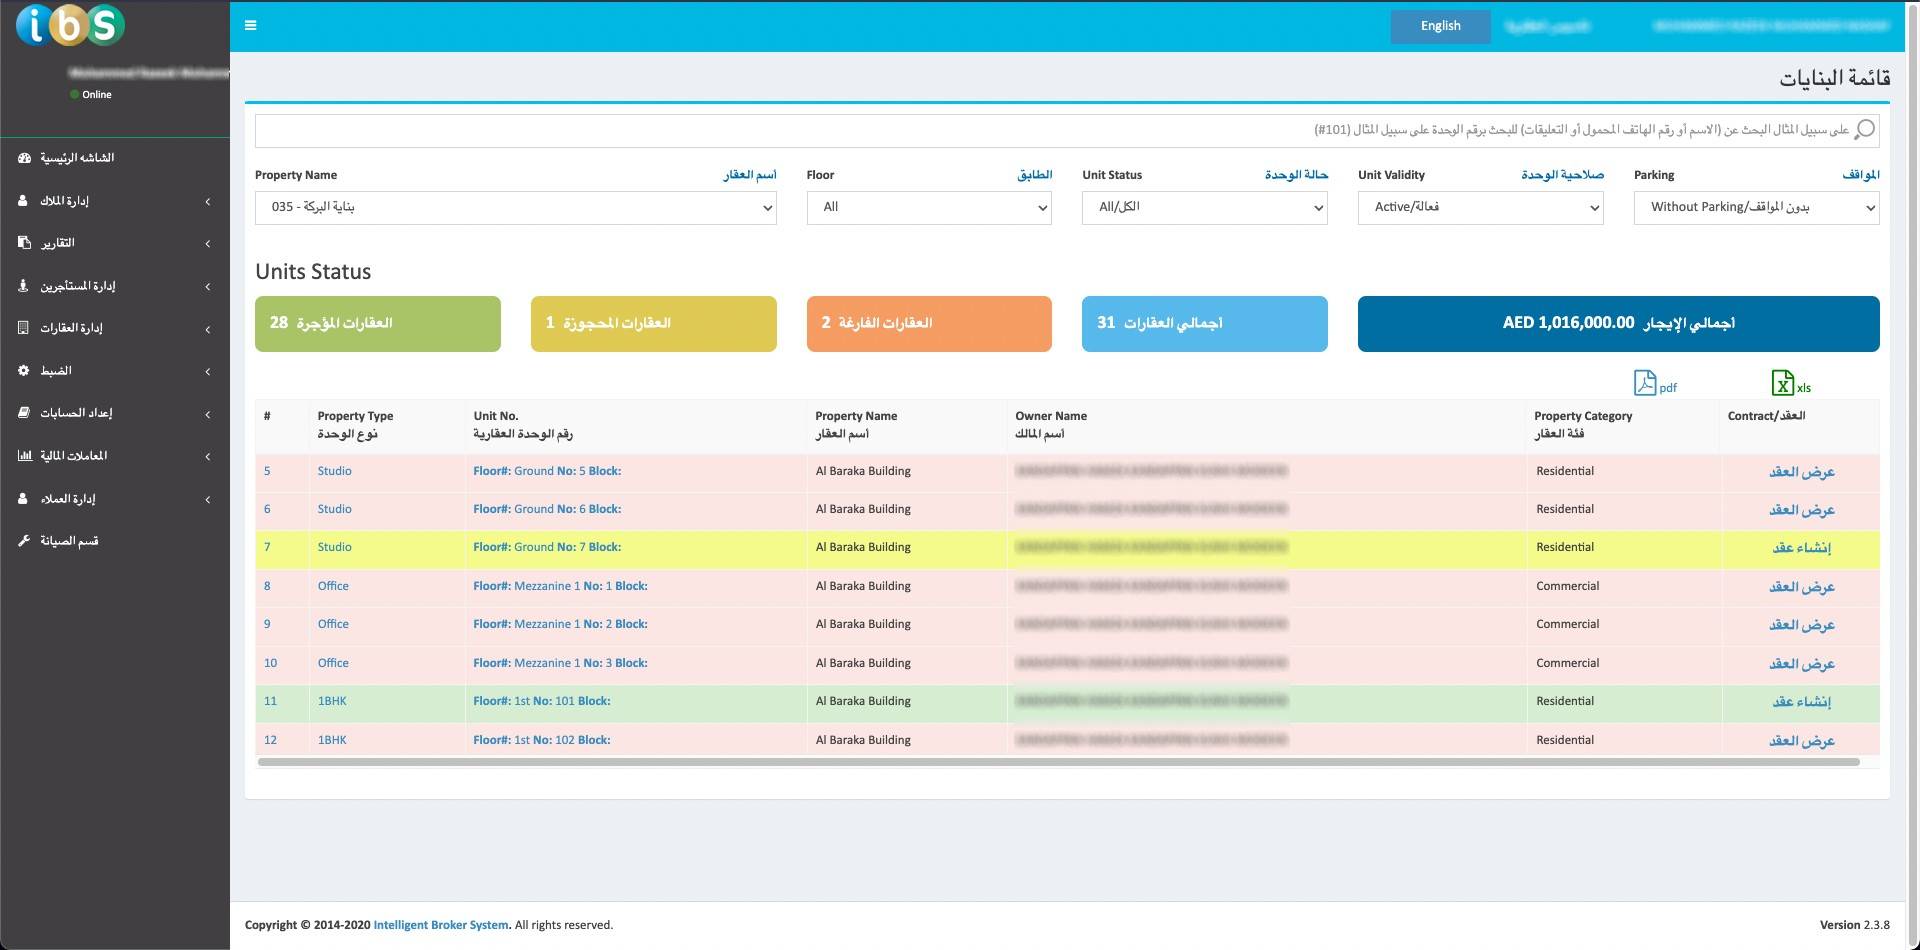Click the orange 2 vacant units card
The height and width of the screenshot is (950, 1920).
[929, 324]
